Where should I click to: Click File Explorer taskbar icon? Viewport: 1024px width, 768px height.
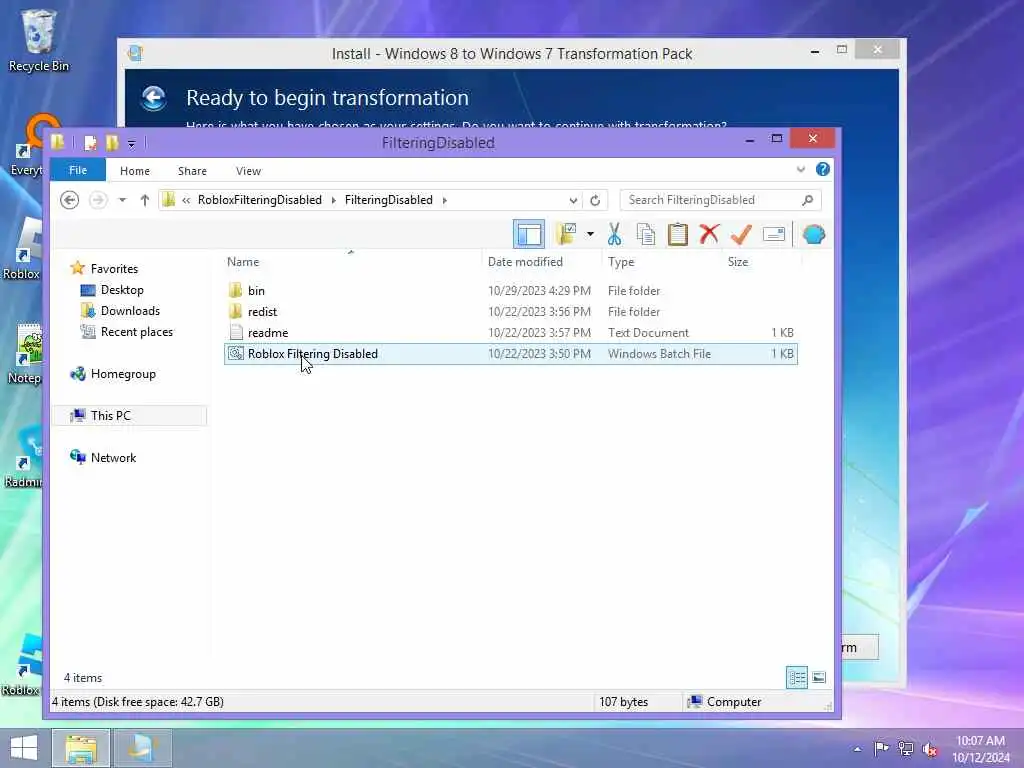pyautogui.click(x=80, y=748)
